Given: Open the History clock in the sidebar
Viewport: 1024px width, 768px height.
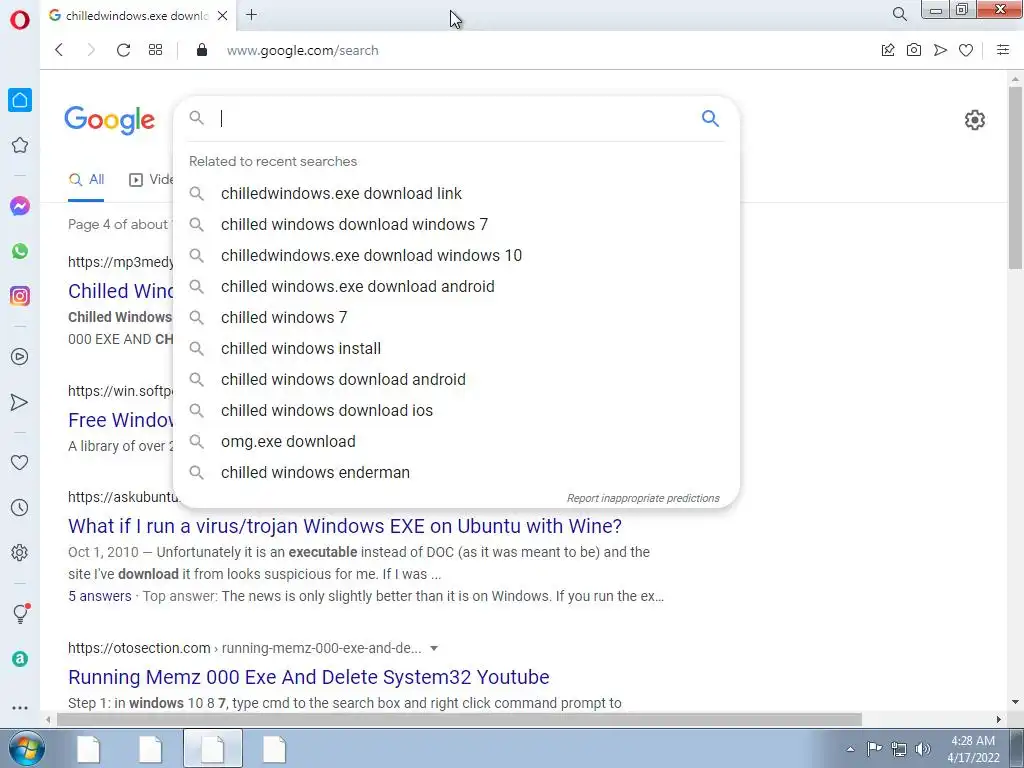Looking at the screenshot, I should coord(20,507).
